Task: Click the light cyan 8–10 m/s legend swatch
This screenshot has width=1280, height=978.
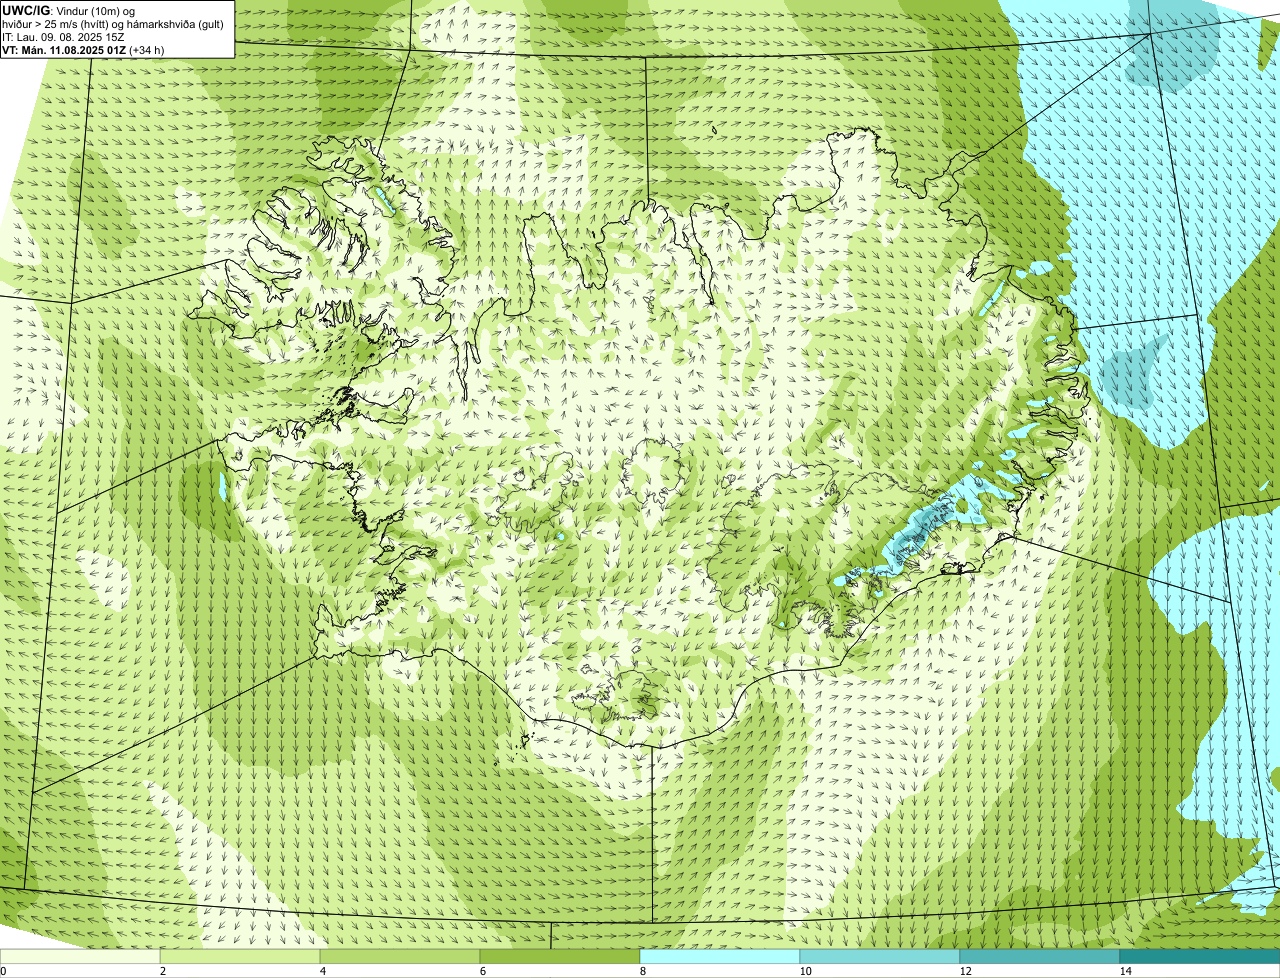Action: point(720,957)
